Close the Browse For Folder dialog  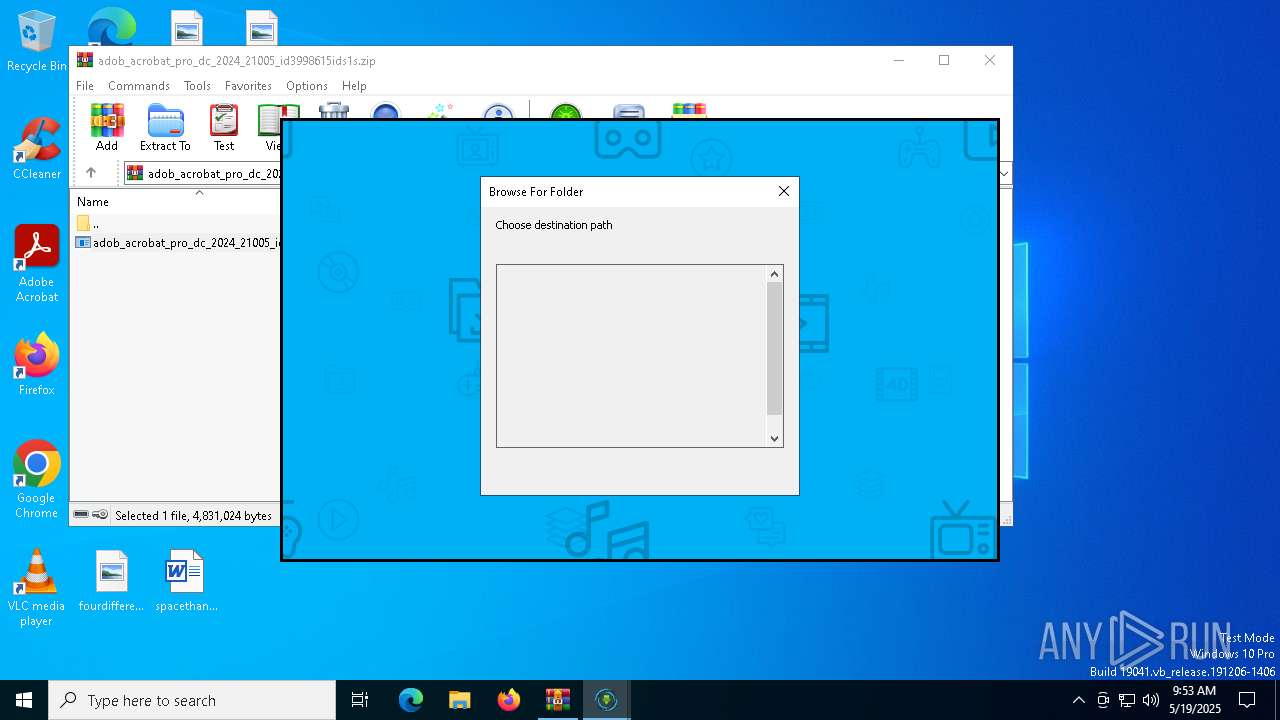tap(784, 191)
